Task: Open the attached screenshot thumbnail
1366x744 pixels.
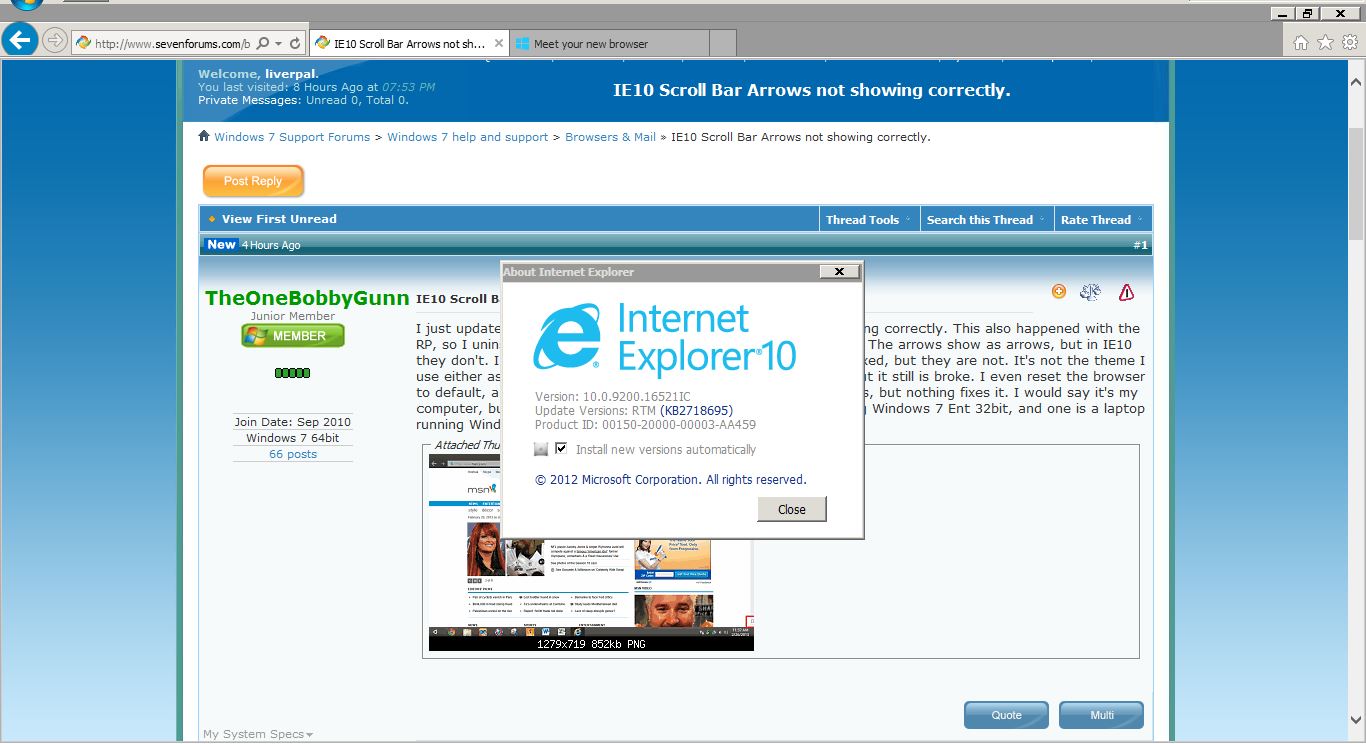Action: (x=591, y=552)
